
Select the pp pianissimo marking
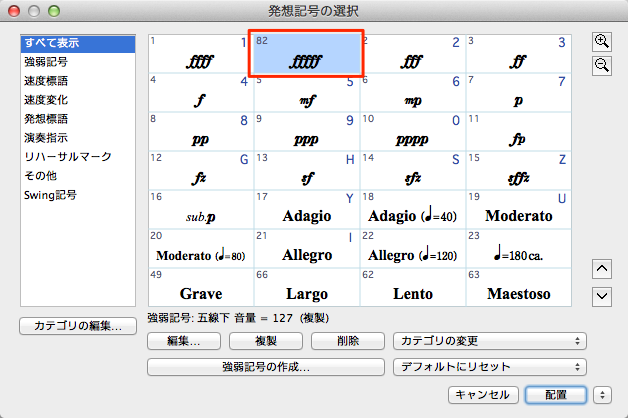201,132
